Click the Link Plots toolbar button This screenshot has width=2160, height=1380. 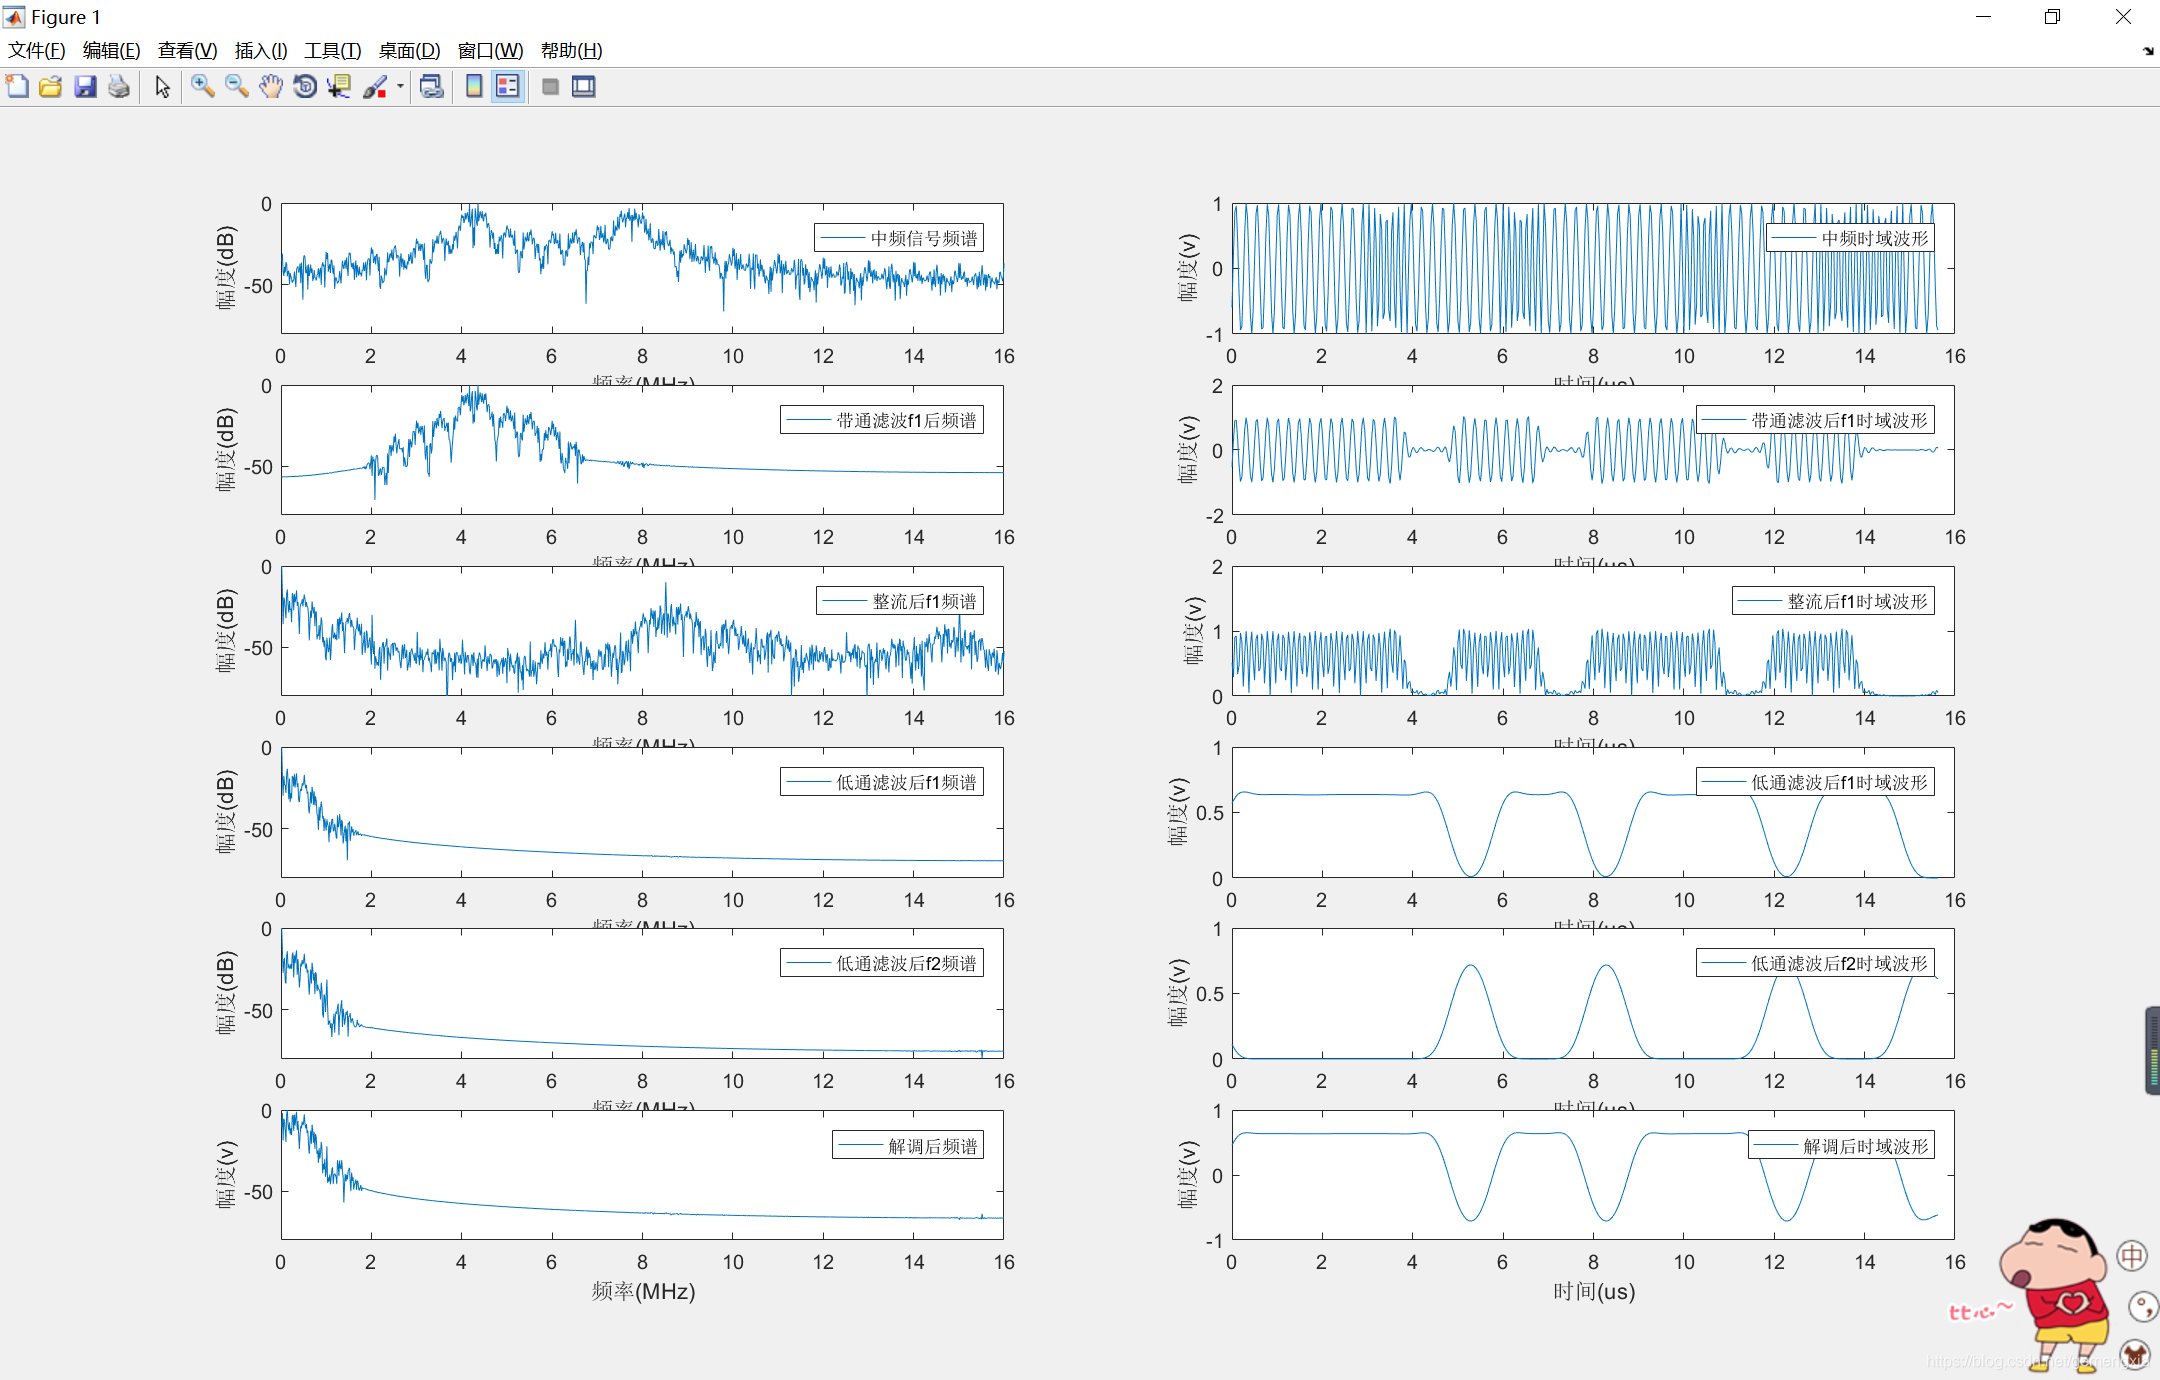pyautogui.click(x=432, y=87)
